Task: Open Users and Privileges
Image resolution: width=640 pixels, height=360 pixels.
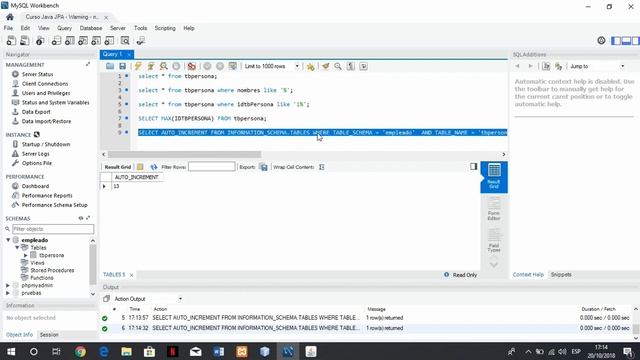Action: pos(46,93)
